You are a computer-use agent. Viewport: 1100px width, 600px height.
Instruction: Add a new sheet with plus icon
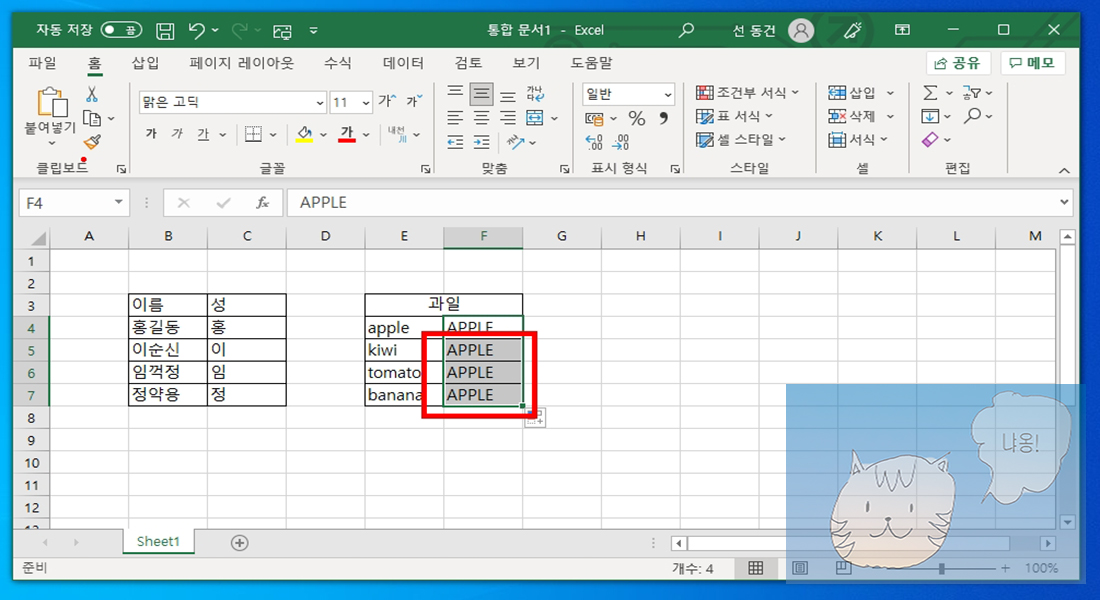point(239,542)
